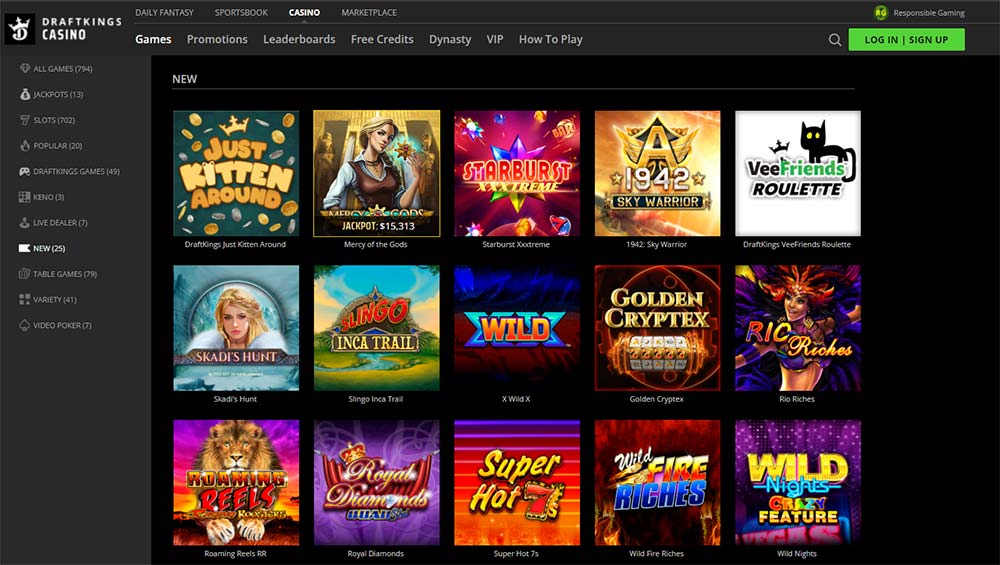This screenshot has height=565, width=1000.
Task: Click the 'Starburst Xxxtreme' caption text
Action: pyautogui.click(x=516, y=244)
